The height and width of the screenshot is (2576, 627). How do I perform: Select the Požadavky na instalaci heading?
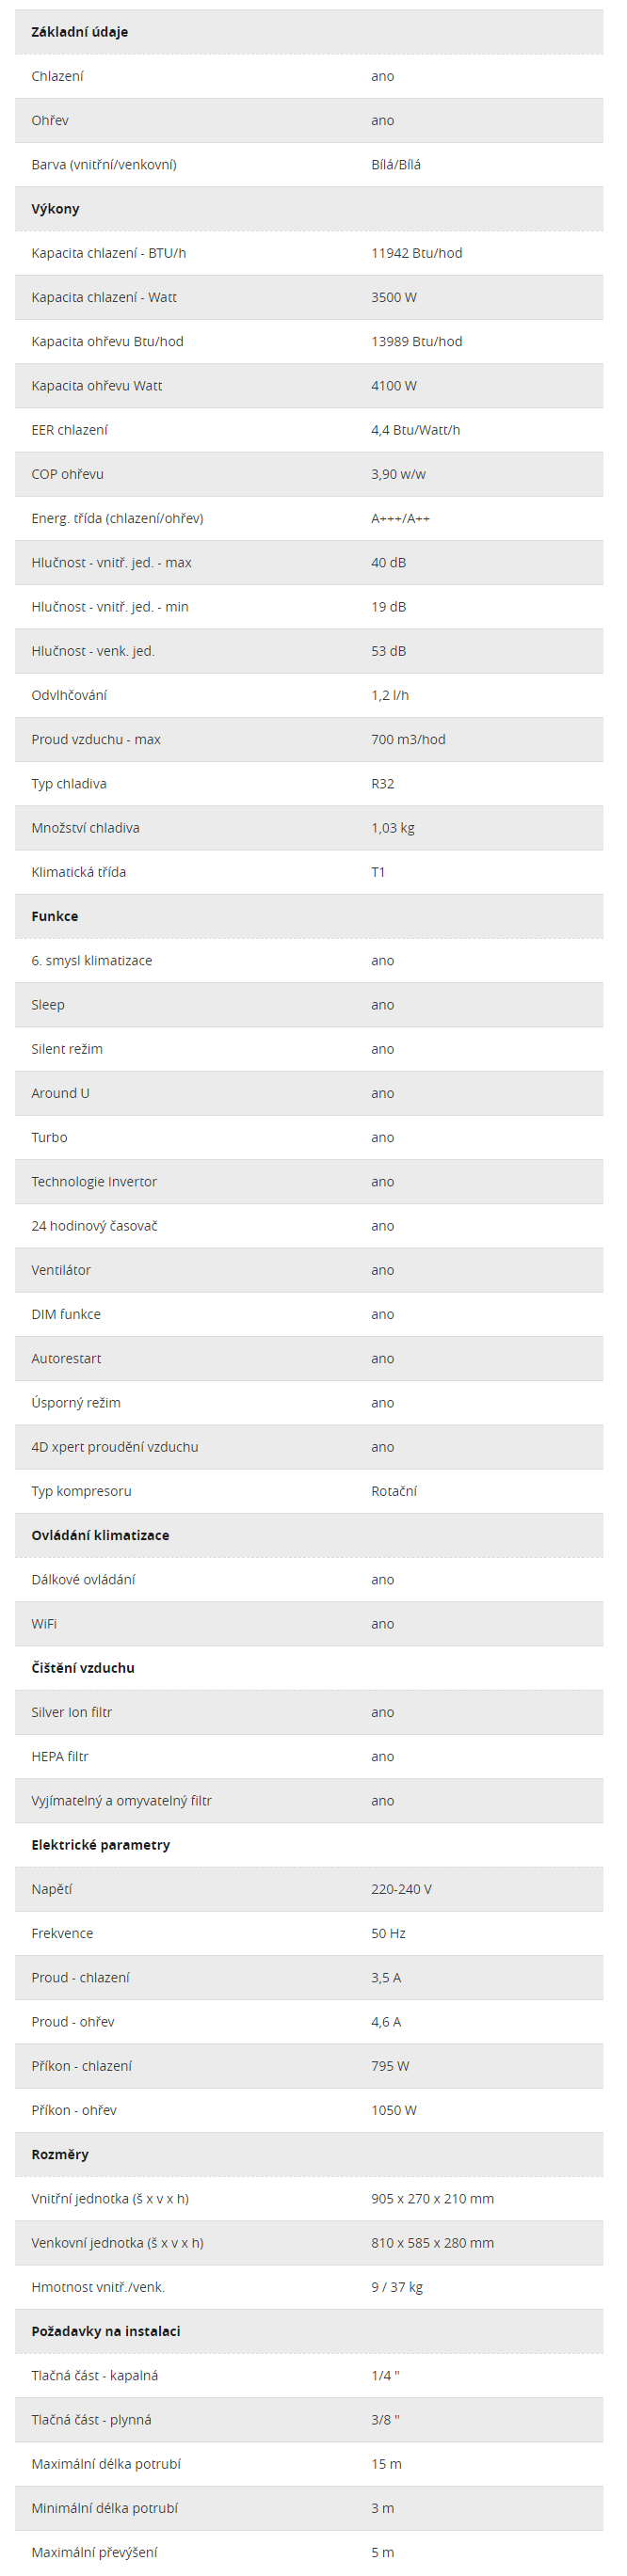pos(106,2331)
